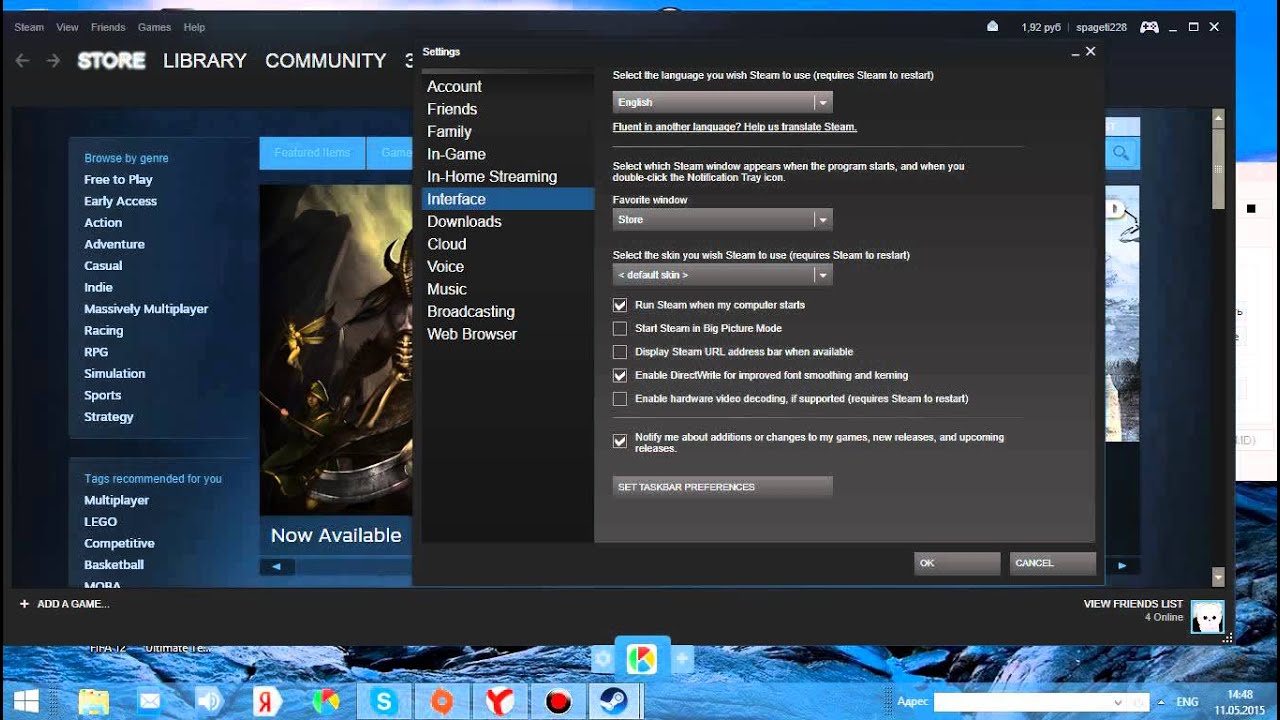The width and height of the screenshot is (1280, 720).
Task: Open the Games menu
Action: (155, 27)
